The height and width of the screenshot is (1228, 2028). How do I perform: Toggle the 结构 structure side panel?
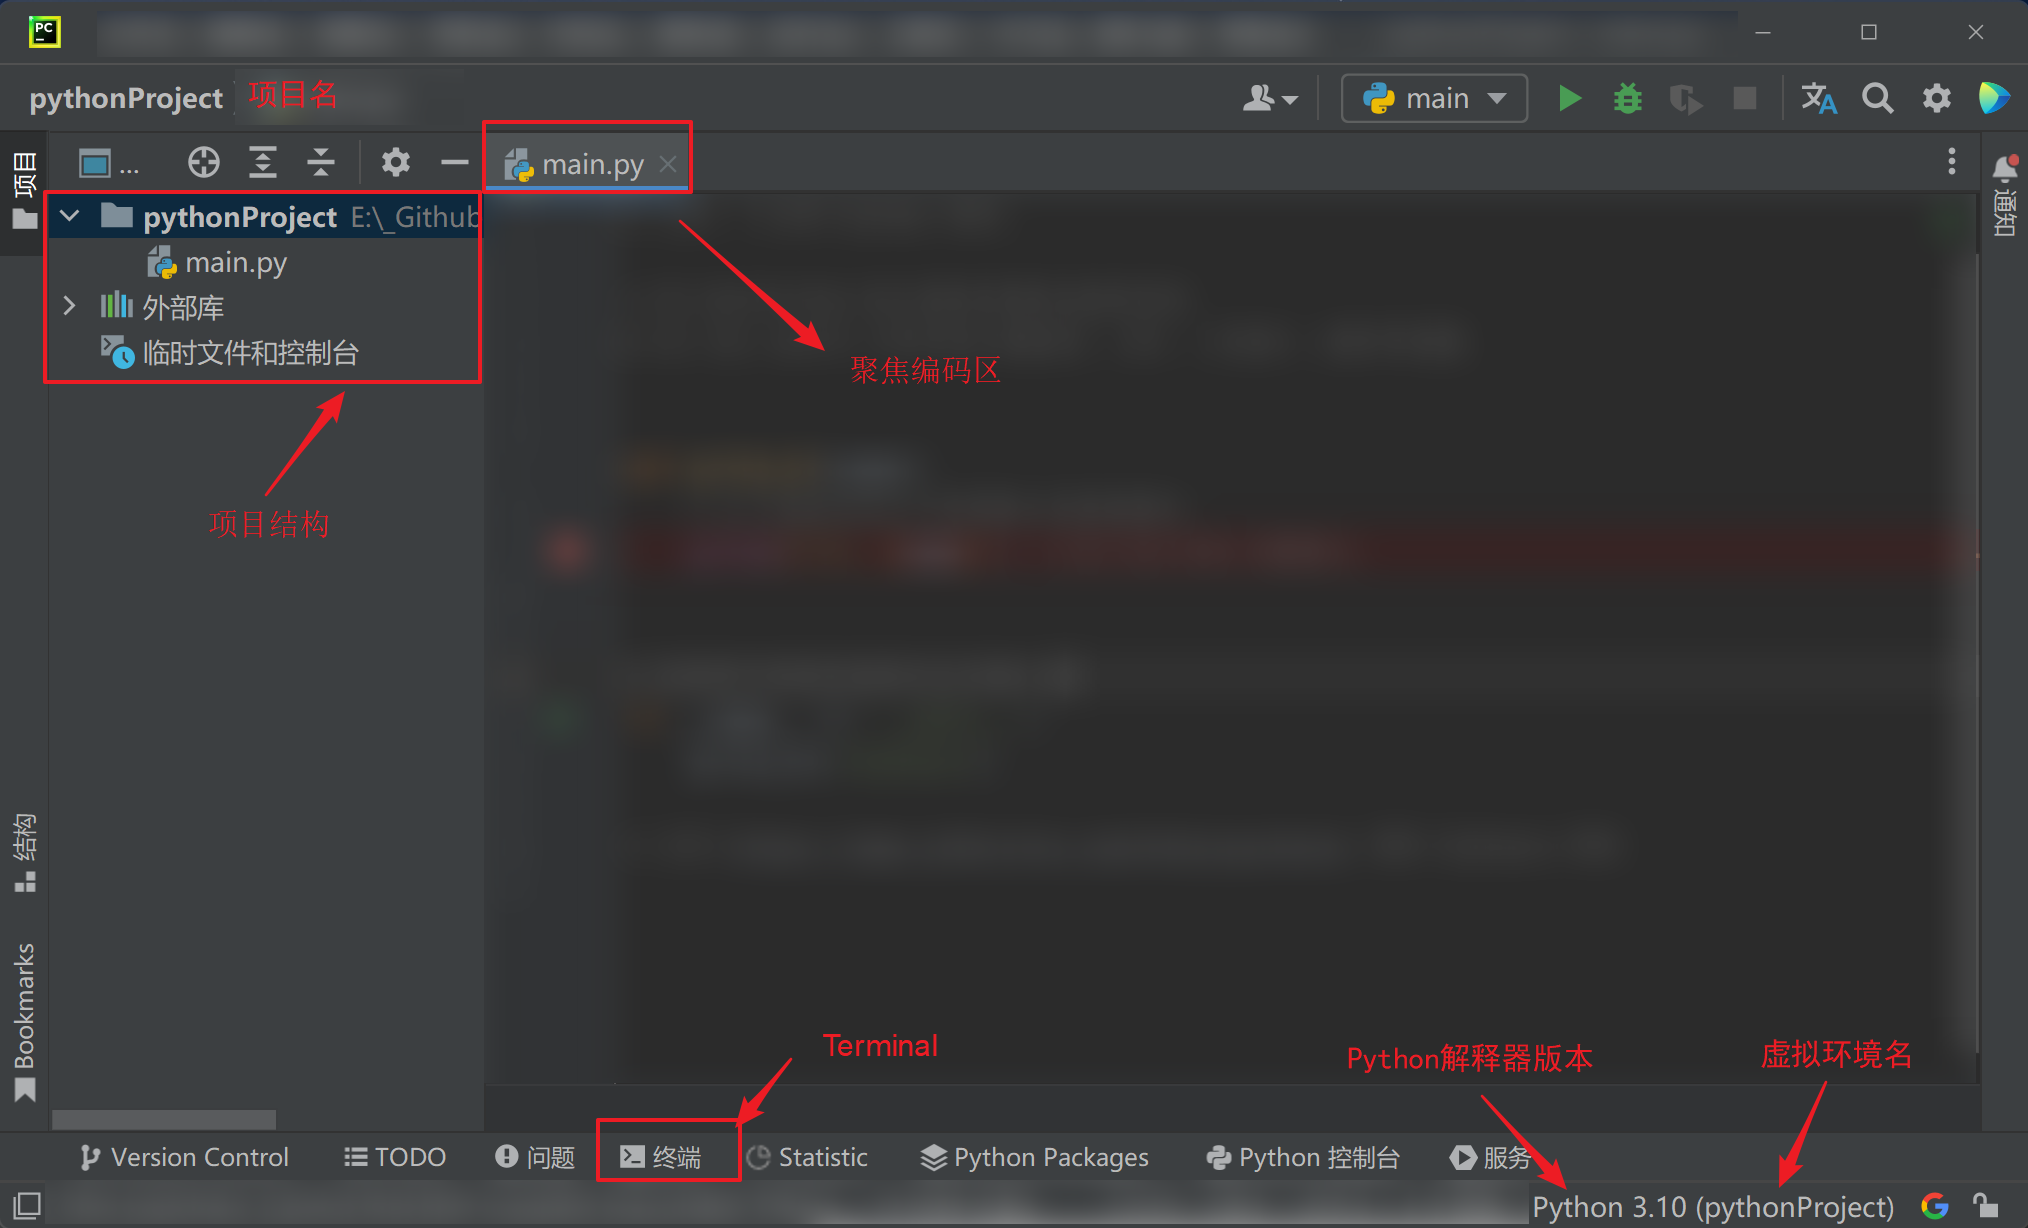pos(24,852)
